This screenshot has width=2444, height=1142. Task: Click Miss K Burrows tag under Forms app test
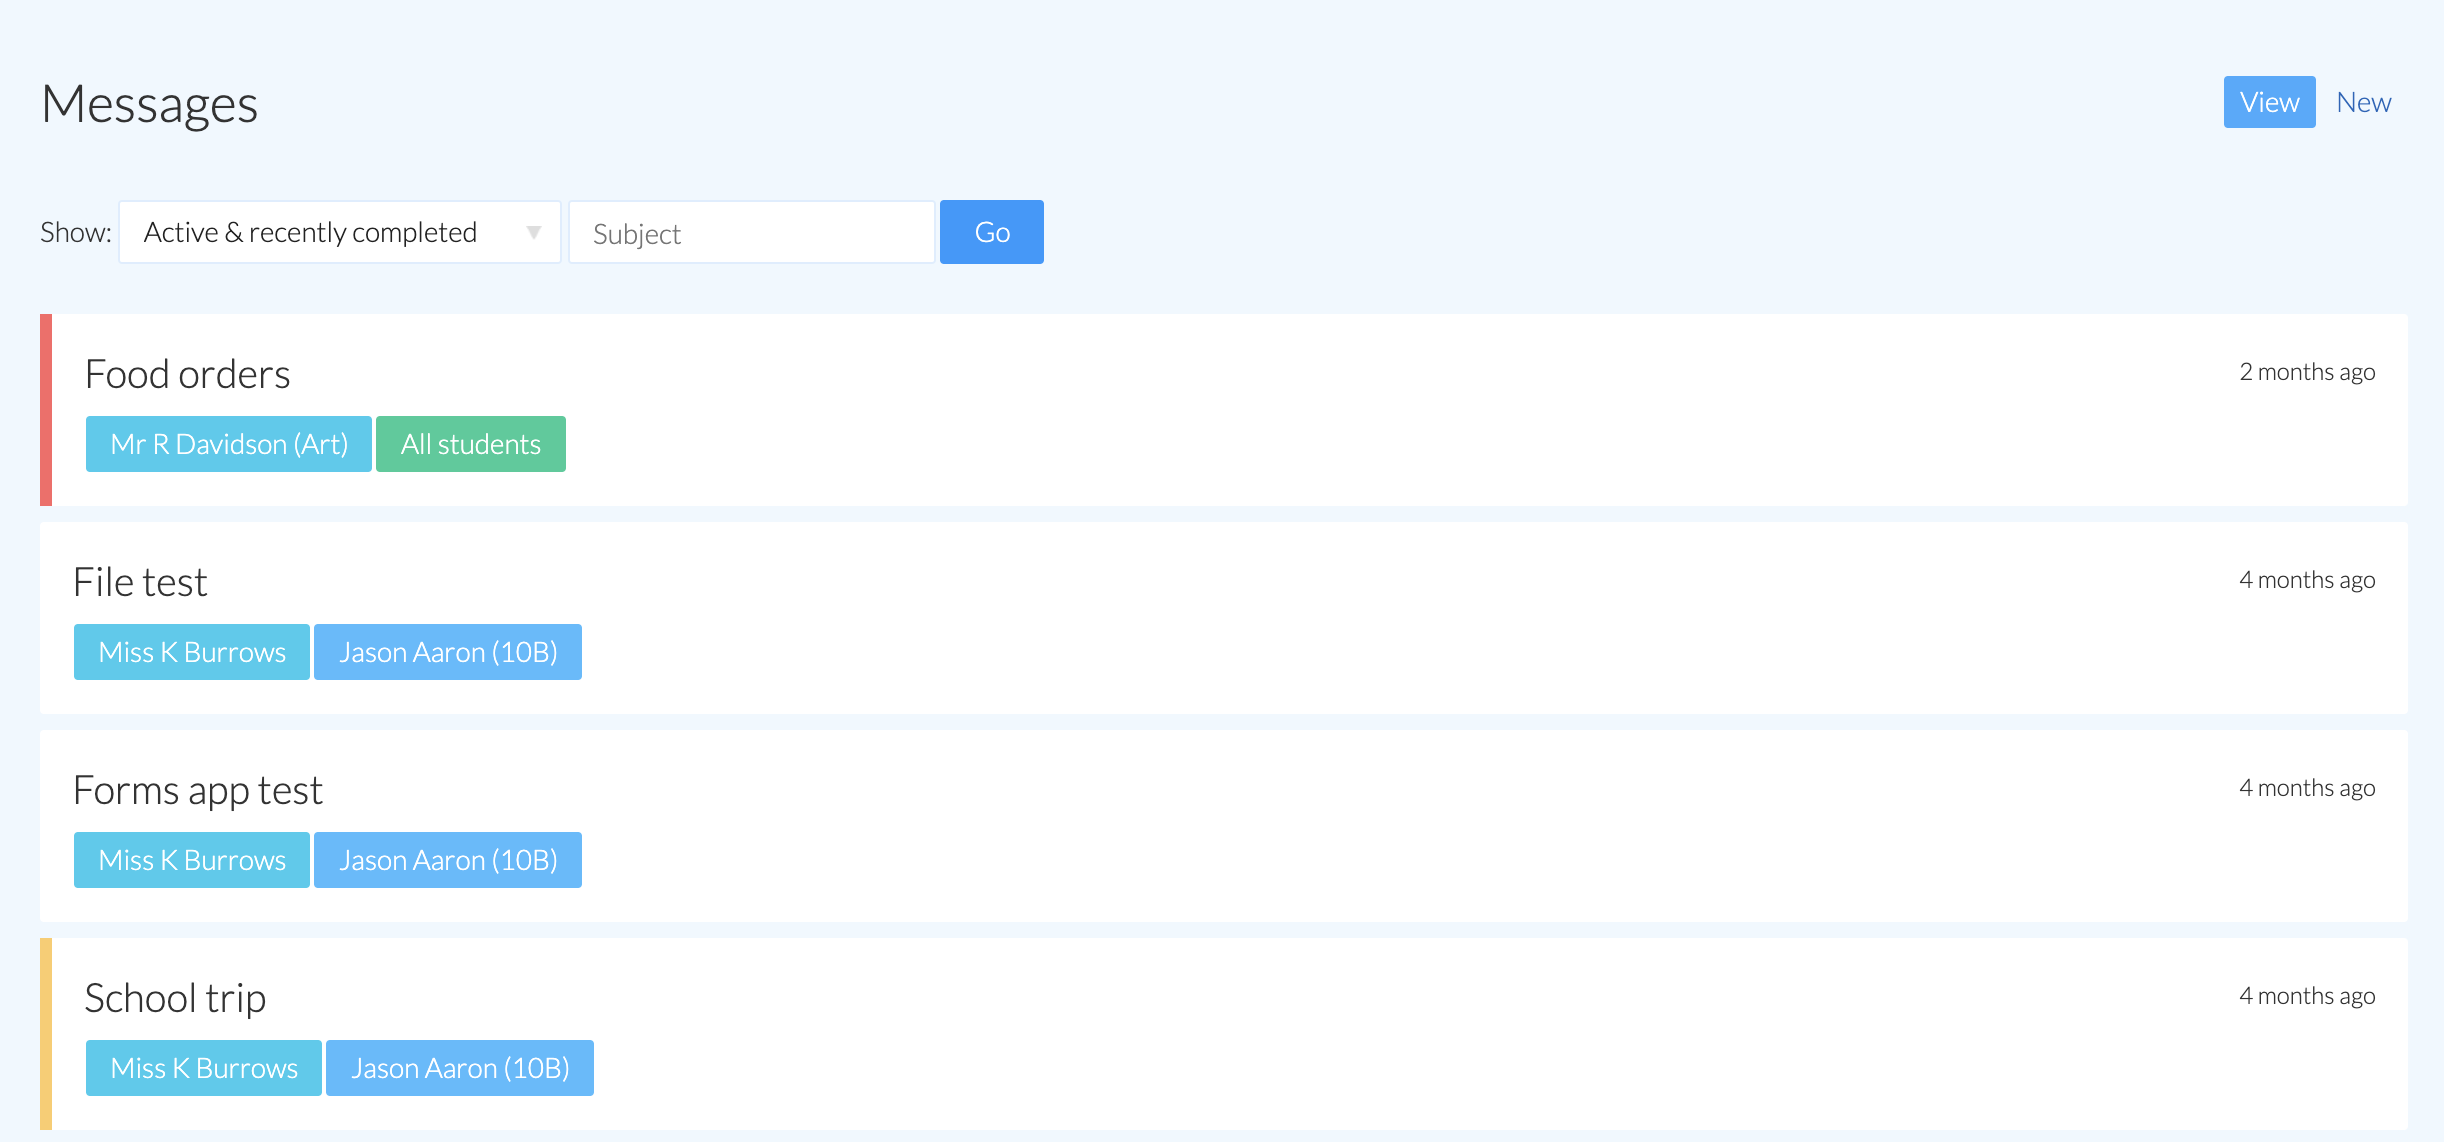click(192, 860)
